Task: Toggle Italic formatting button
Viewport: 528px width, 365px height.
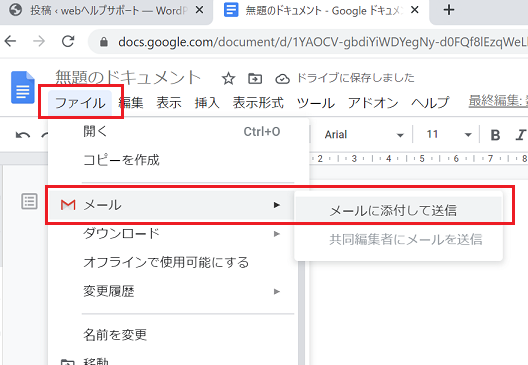Action: pyautogui.click(x=520, y=135)
